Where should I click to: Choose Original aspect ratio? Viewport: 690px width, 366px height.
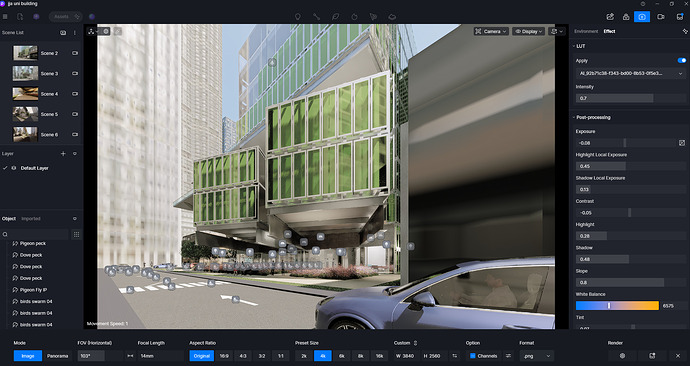[202, 356]
